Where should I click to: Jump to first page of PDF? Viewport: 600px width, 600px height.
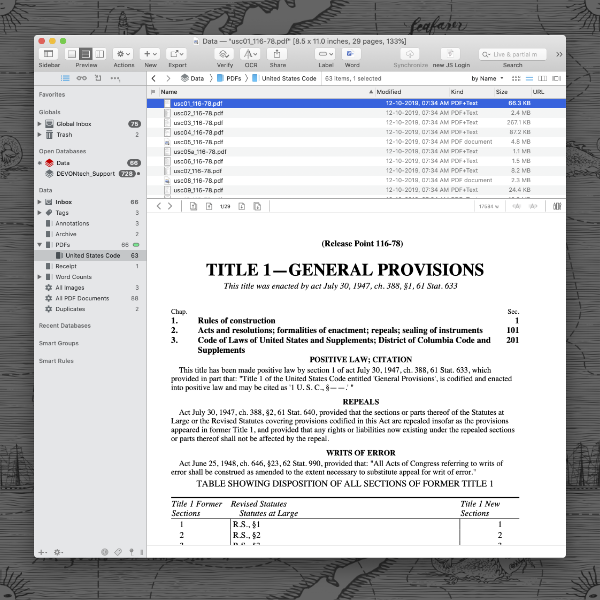pyautogui.click(x=193, y=207)
